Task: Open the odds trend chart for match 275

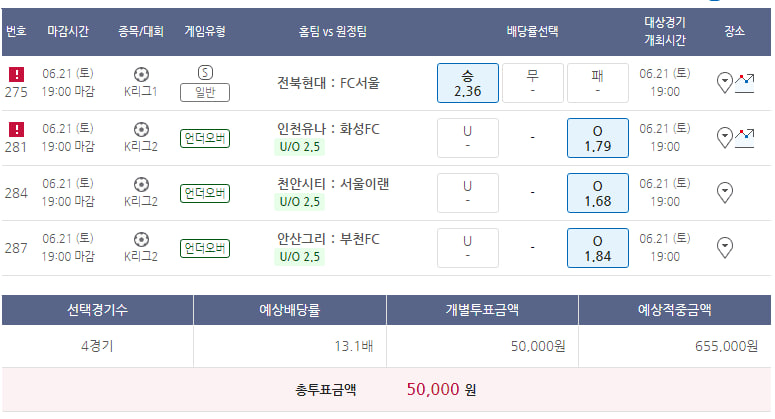Action: 744,83
